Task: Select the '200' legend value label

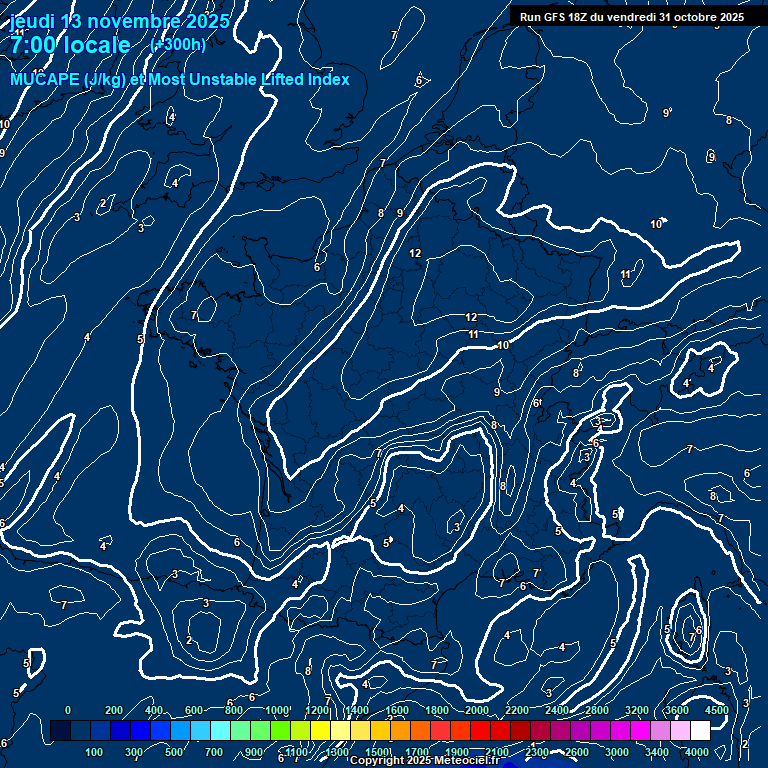Action: 114,710
